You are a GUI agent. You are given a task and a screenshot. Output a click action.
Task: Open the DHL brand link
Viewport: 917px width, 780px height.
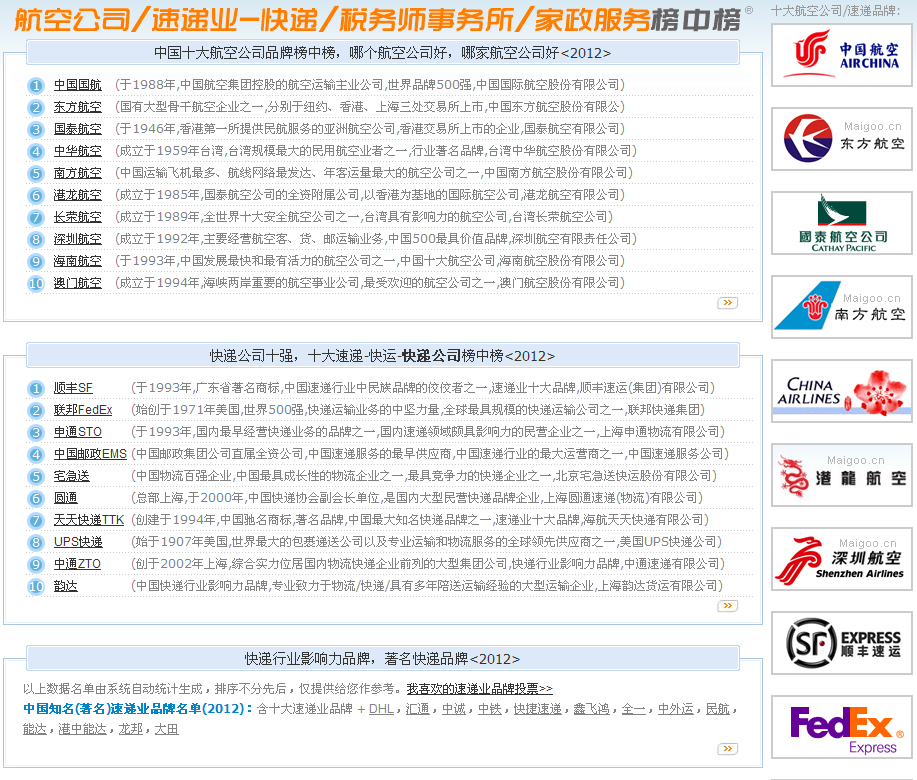point(381,709)
